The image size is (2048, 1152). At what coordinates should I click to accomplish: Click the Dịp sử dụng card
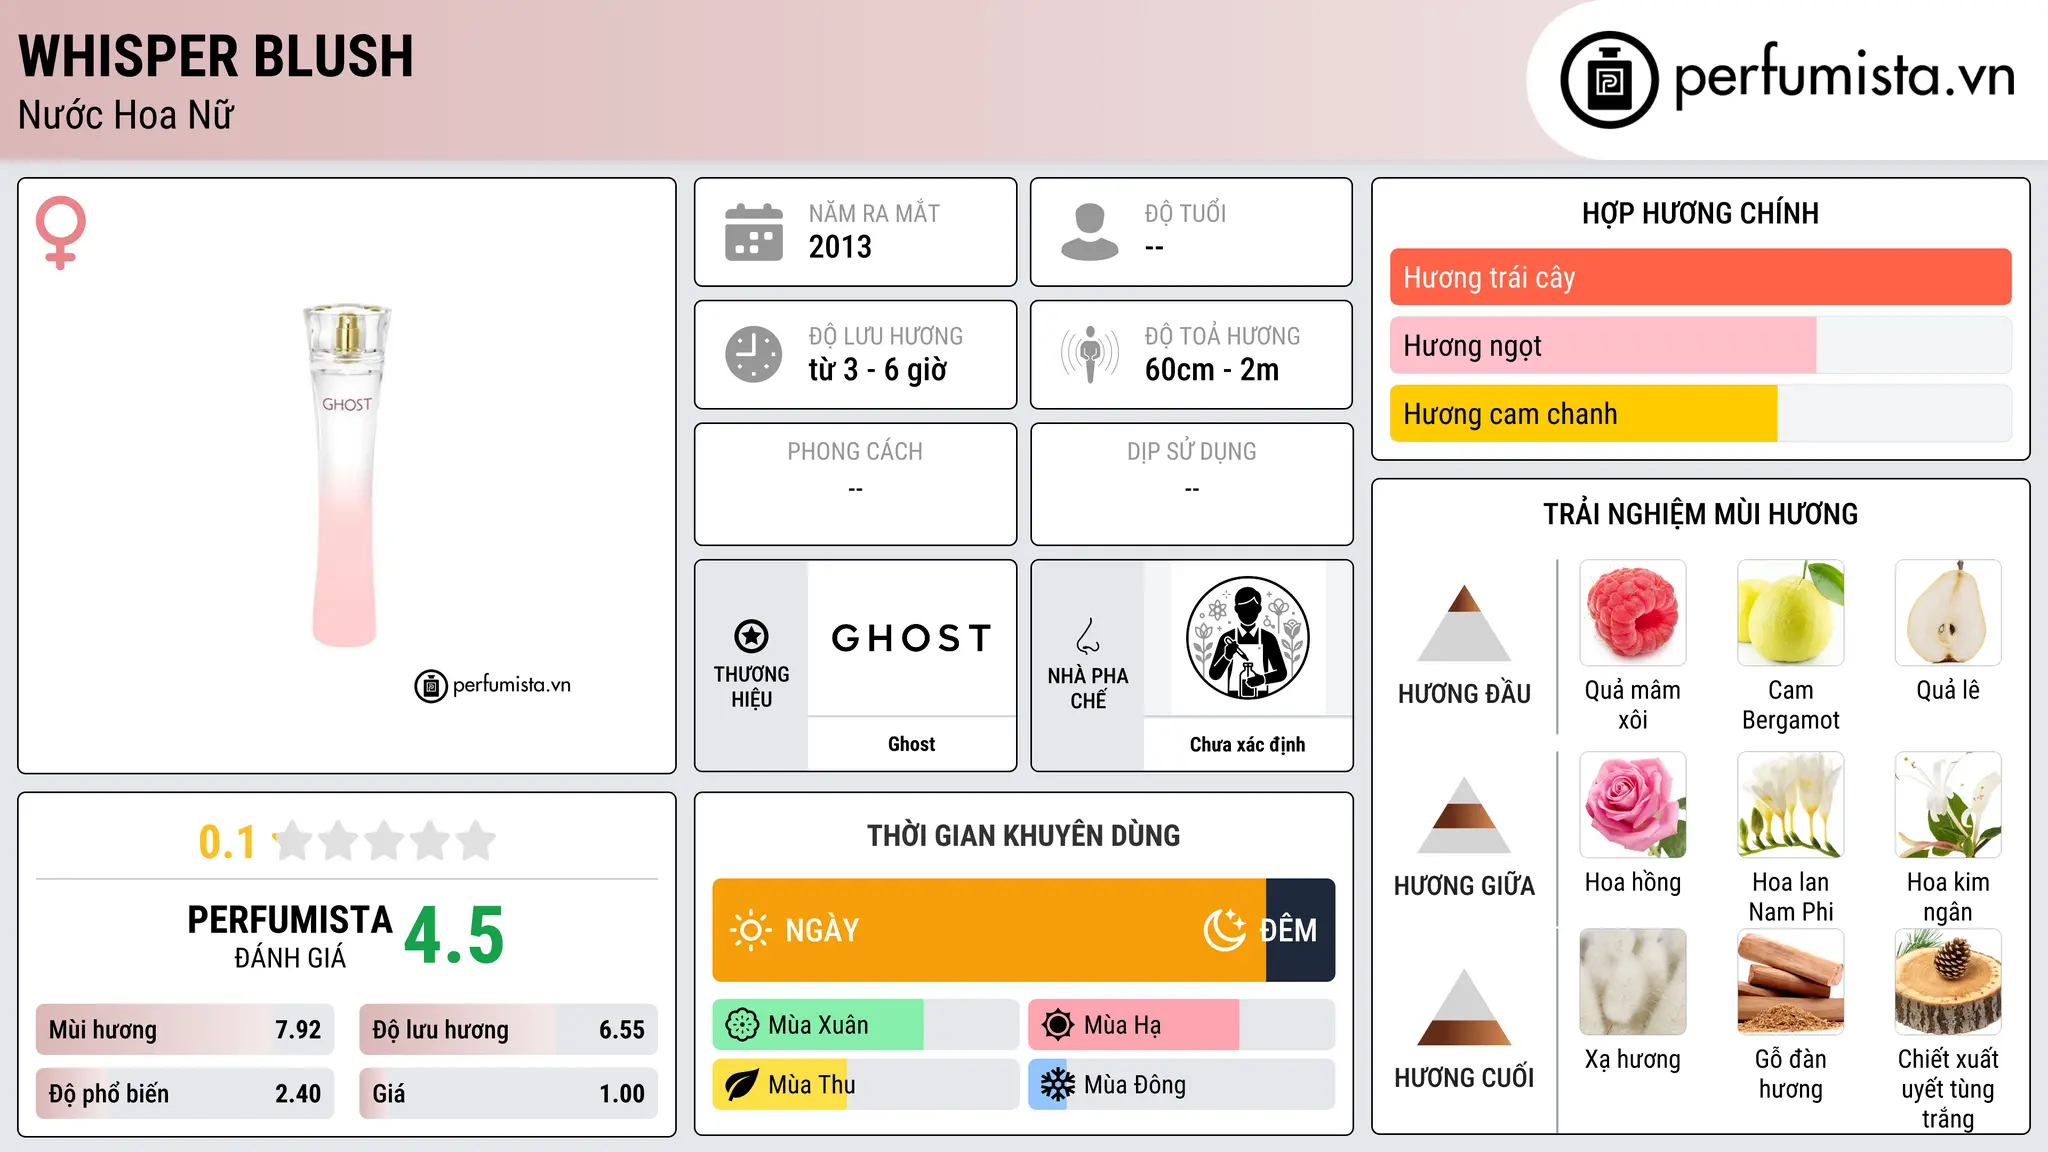click(x=1191, y=484)
